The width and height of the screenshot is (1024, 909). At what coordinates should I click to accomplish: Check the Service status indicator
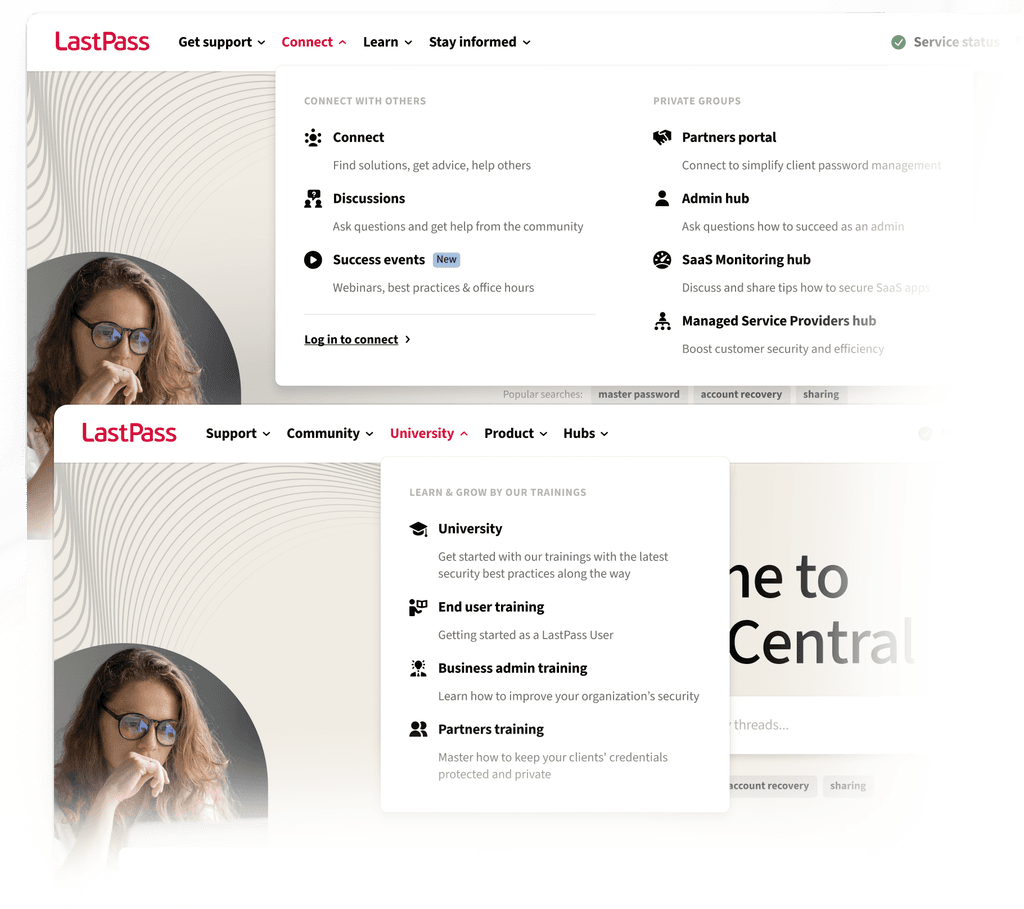pos(945,42)
